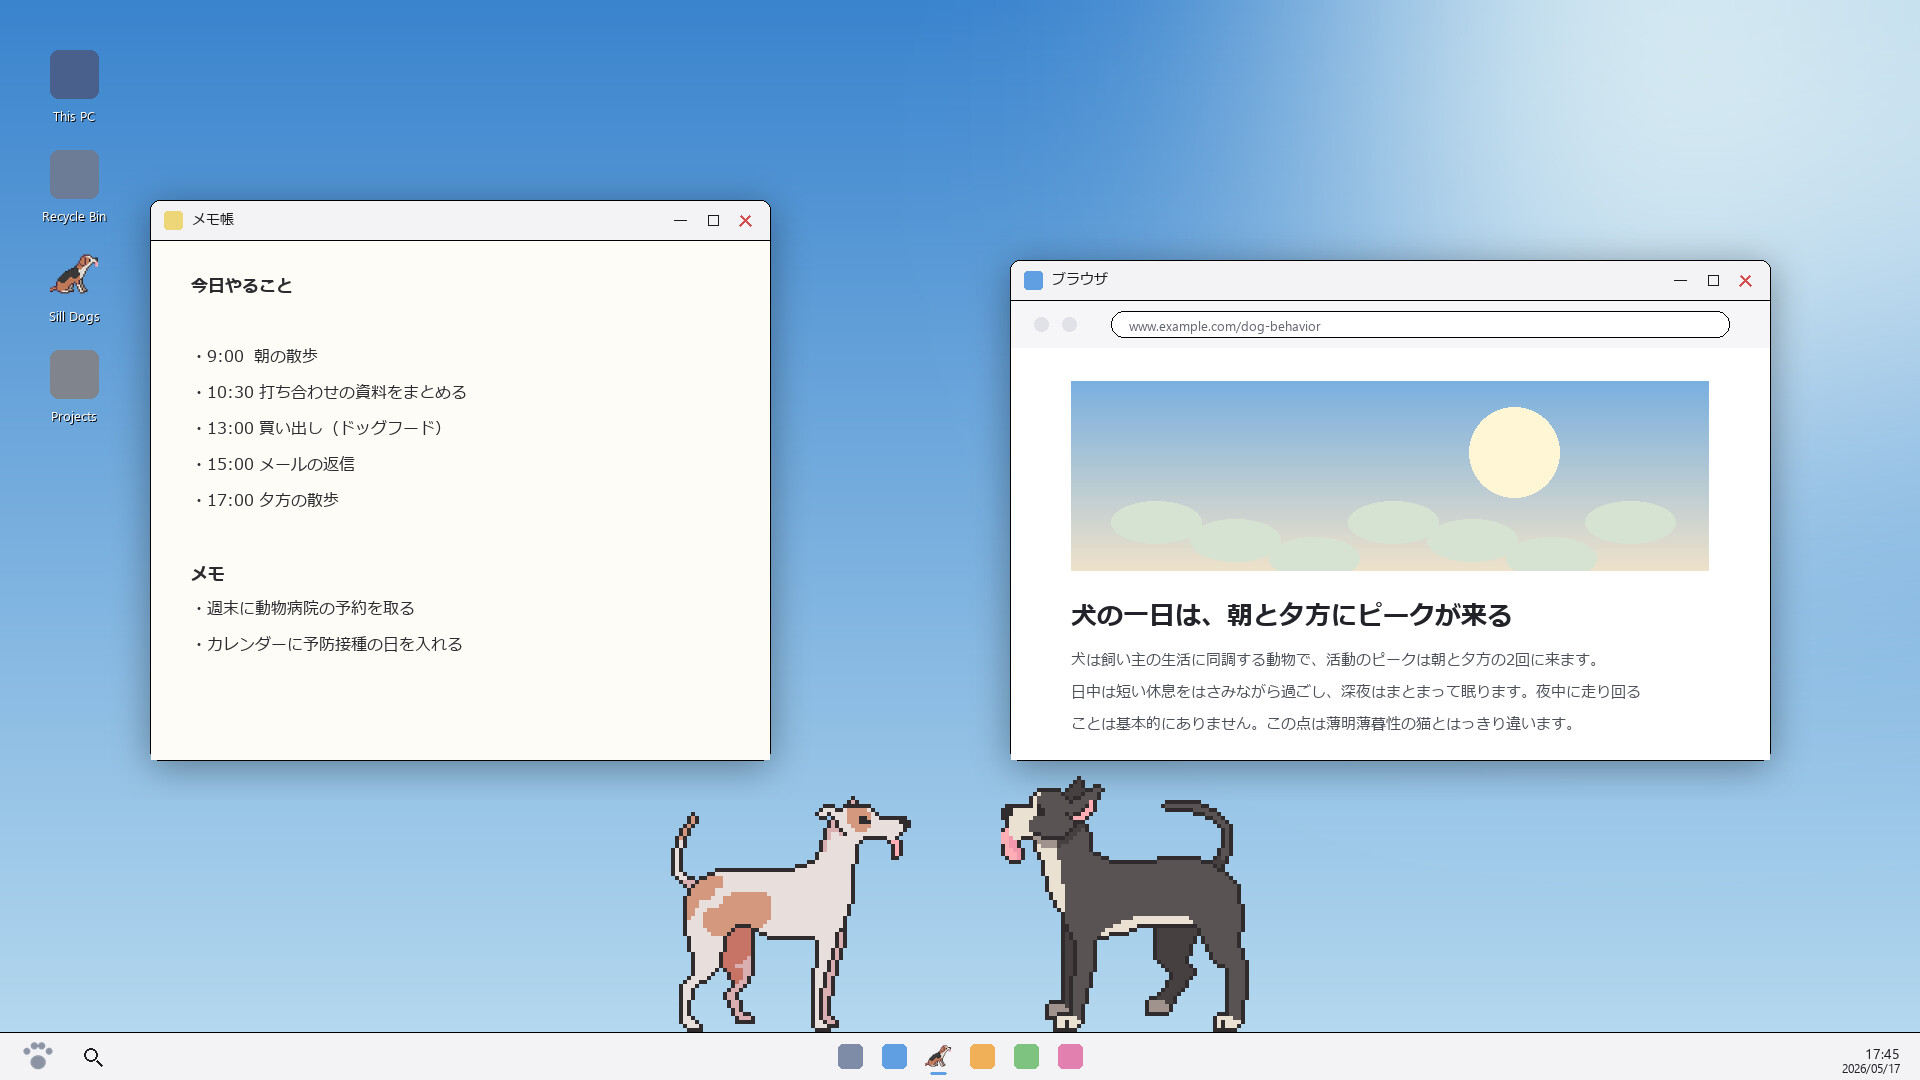Click the green taskbar app icon

coord(1026,1056)
